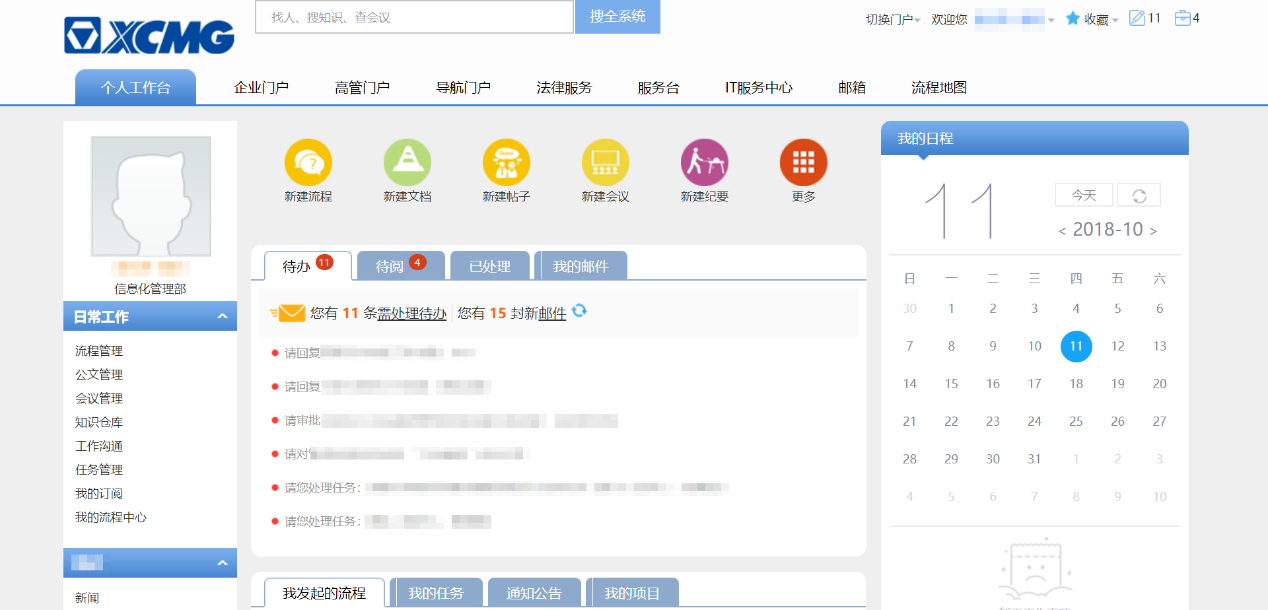
Task: Click the user avatar picture
Action: click(151, 197)
